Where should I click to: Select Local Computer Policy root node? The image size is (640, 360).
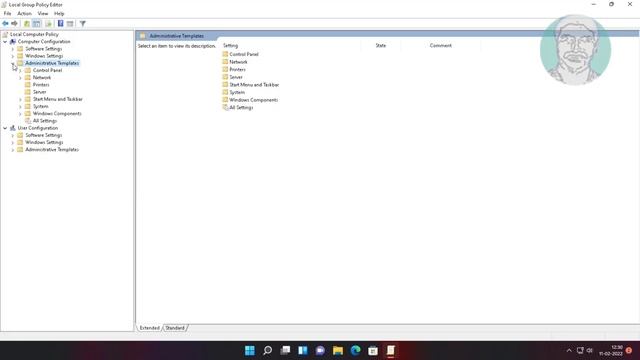coord(34,34)
